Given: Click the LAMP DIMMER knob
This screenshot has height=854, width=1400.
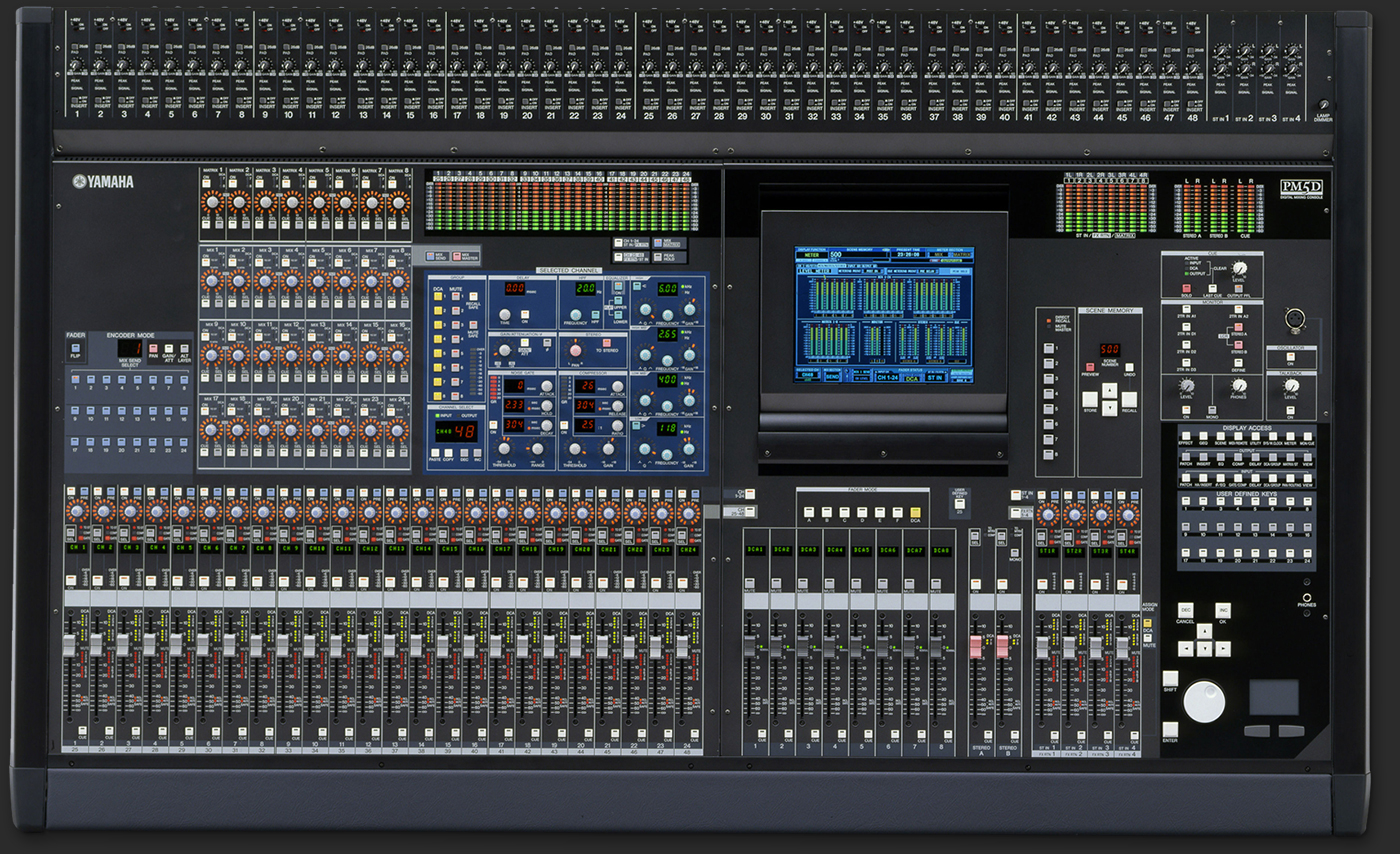Looking at the screenshot, I should (1324, 106).
